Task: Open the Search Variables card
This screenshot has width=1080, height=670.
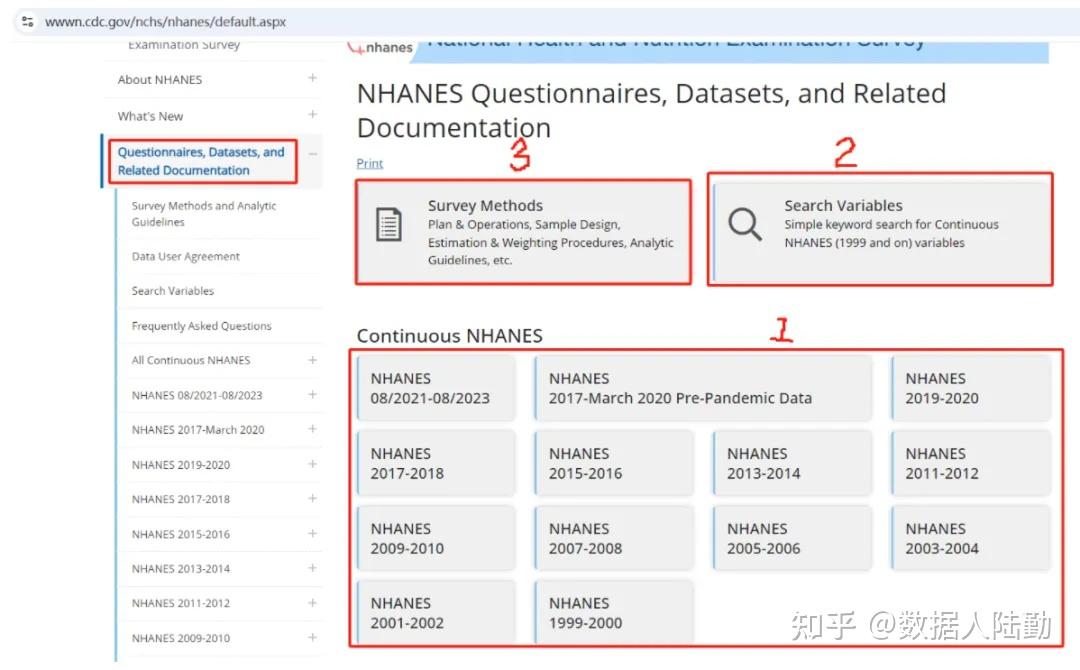Action: (880, 229)
